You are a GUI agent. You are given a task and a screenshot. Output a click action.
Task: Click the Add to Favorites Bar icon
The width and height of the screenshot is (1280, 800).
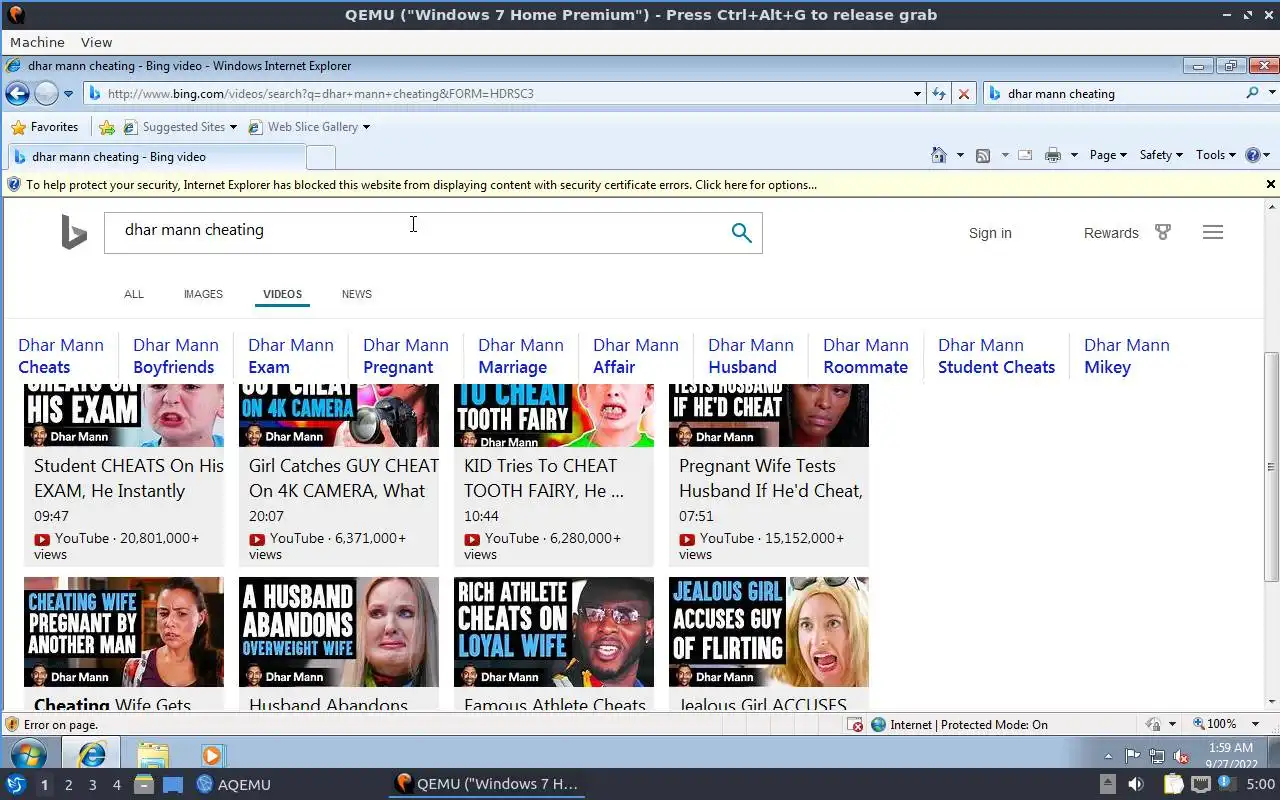[107, 127]
